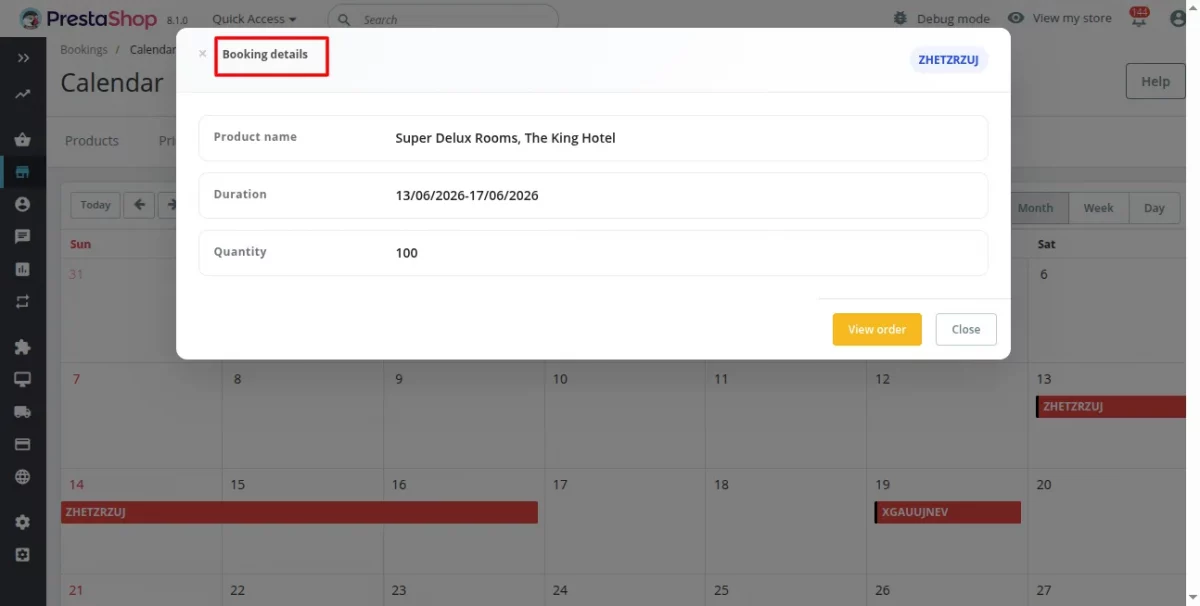
Task: Open Stats bar chart icon in sidebar
Action: coord(23,269)
